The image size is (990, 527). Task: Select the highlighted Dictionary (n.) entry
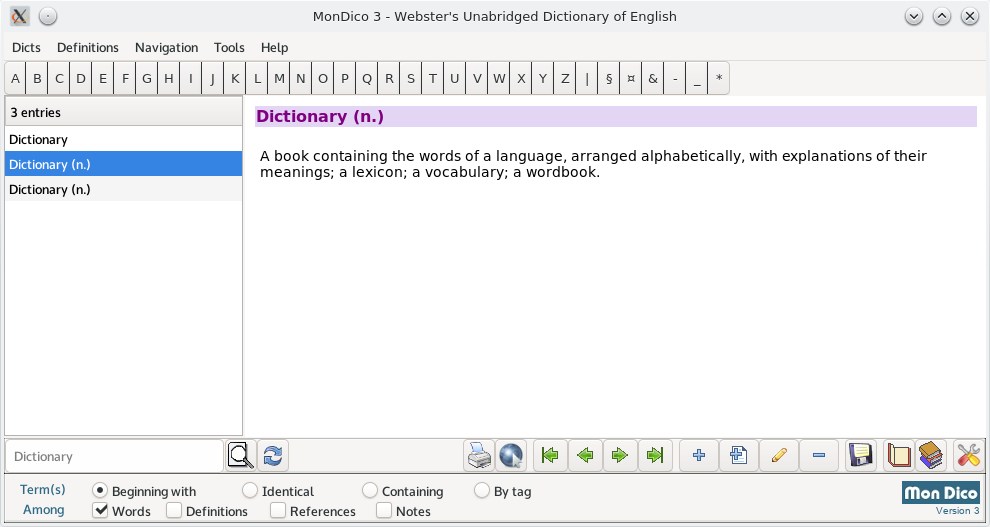point(123,164)
